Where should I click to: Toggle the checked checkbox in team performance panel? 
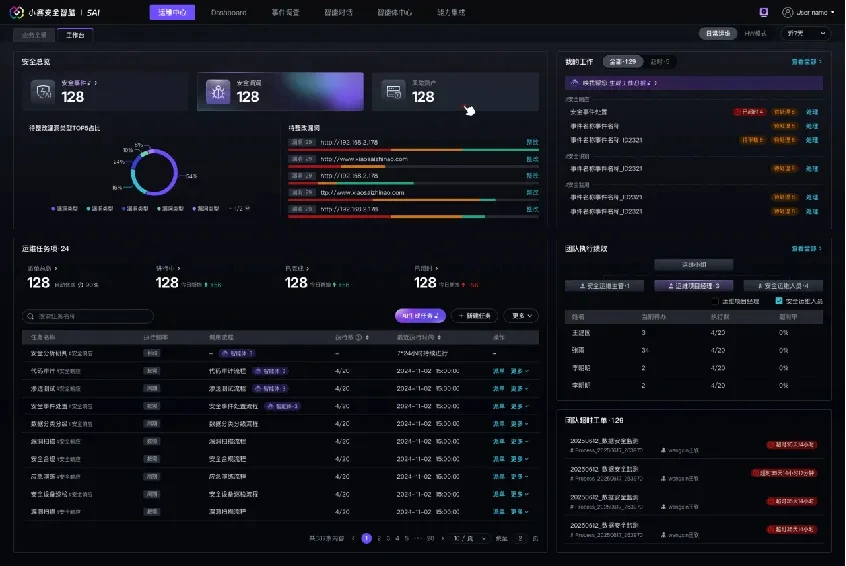coord(778,300)
